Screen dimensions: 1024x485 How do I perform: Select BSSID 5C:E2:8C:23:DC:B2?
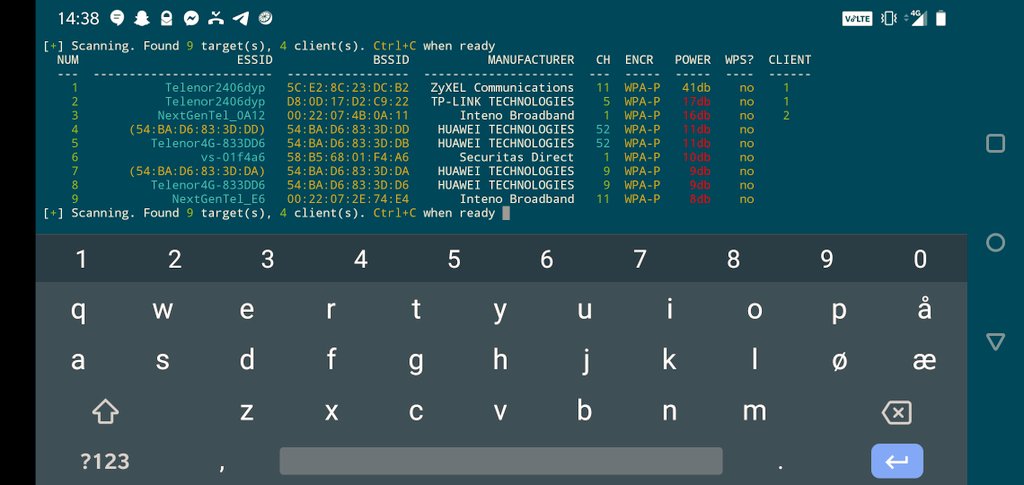[x=348, y=87]
